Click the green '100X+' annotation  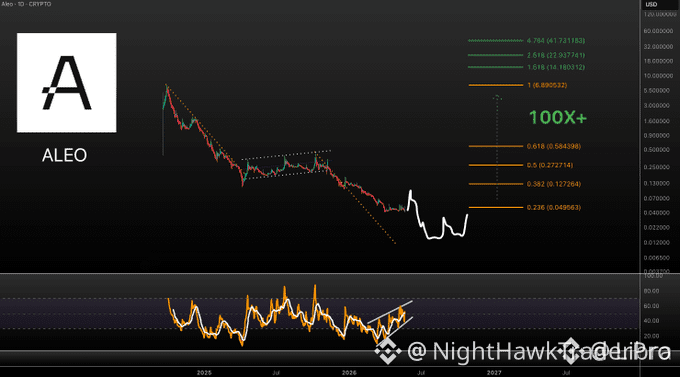click(x=558, y=118)
